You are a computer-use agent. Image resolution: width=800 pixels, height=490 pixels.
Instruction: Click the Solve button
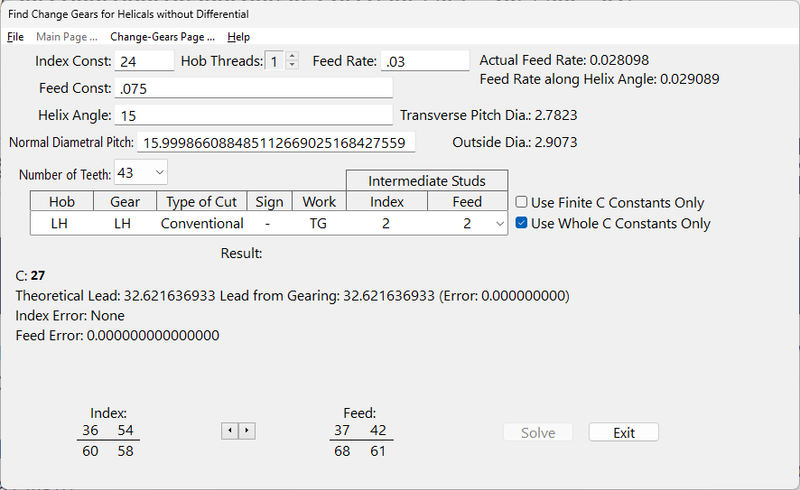(539, 433)
